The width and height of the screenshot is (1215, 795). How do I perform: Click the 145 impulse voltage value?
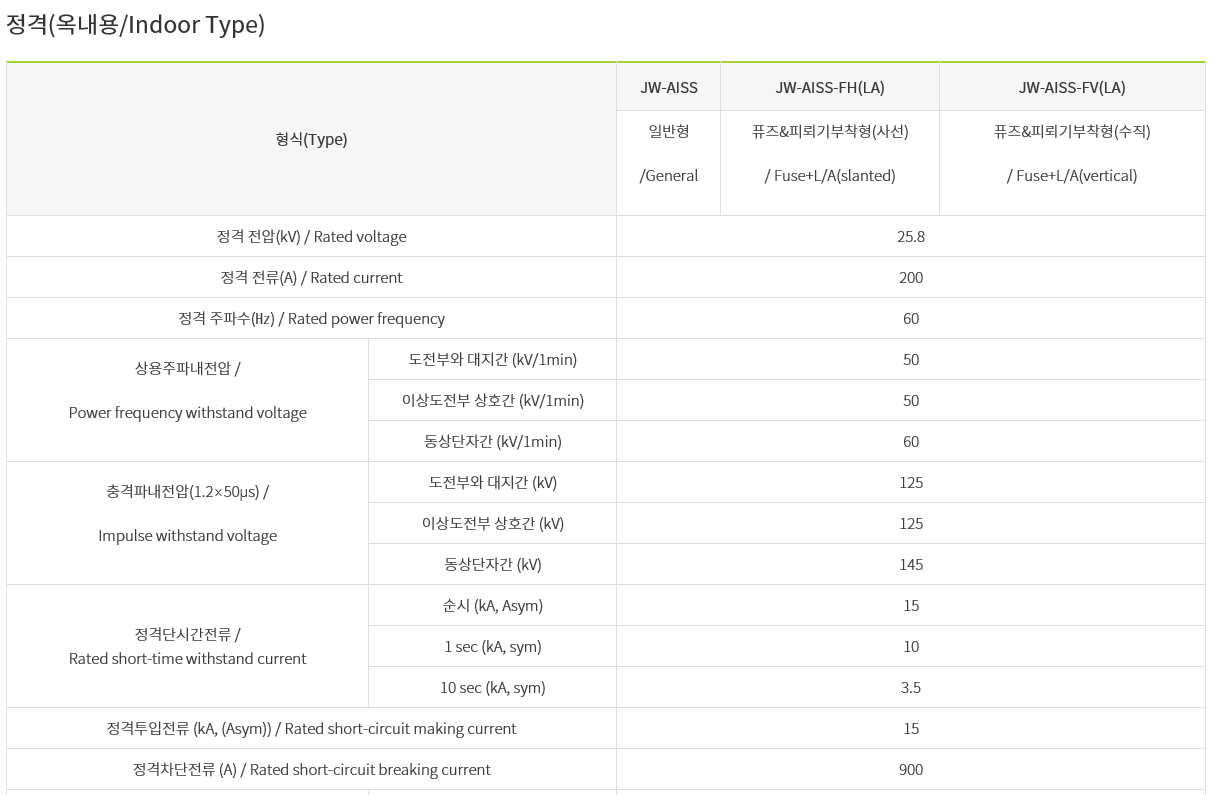pos(910,565)
